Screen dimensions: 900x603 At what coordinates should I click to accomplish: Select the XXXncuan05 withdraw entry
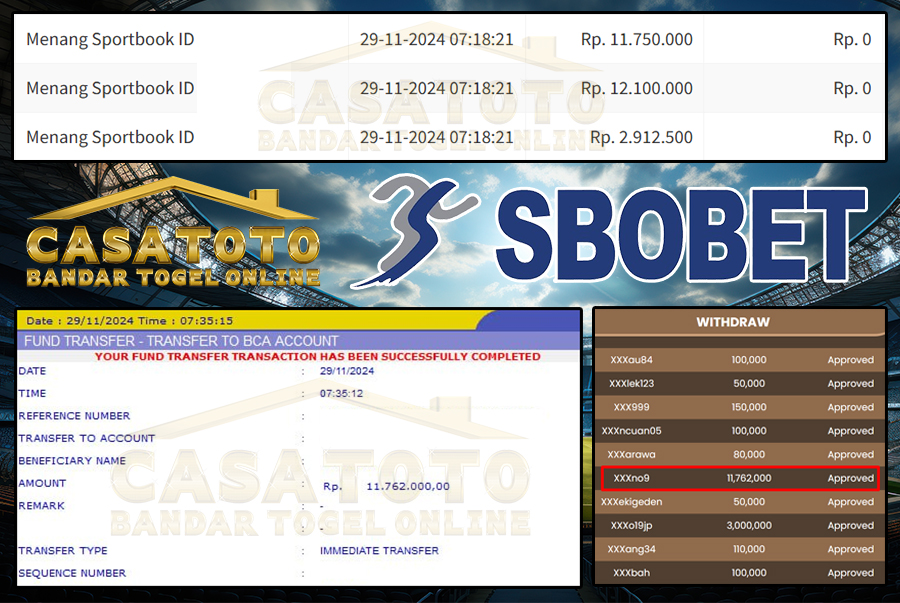tap(631, 431)
